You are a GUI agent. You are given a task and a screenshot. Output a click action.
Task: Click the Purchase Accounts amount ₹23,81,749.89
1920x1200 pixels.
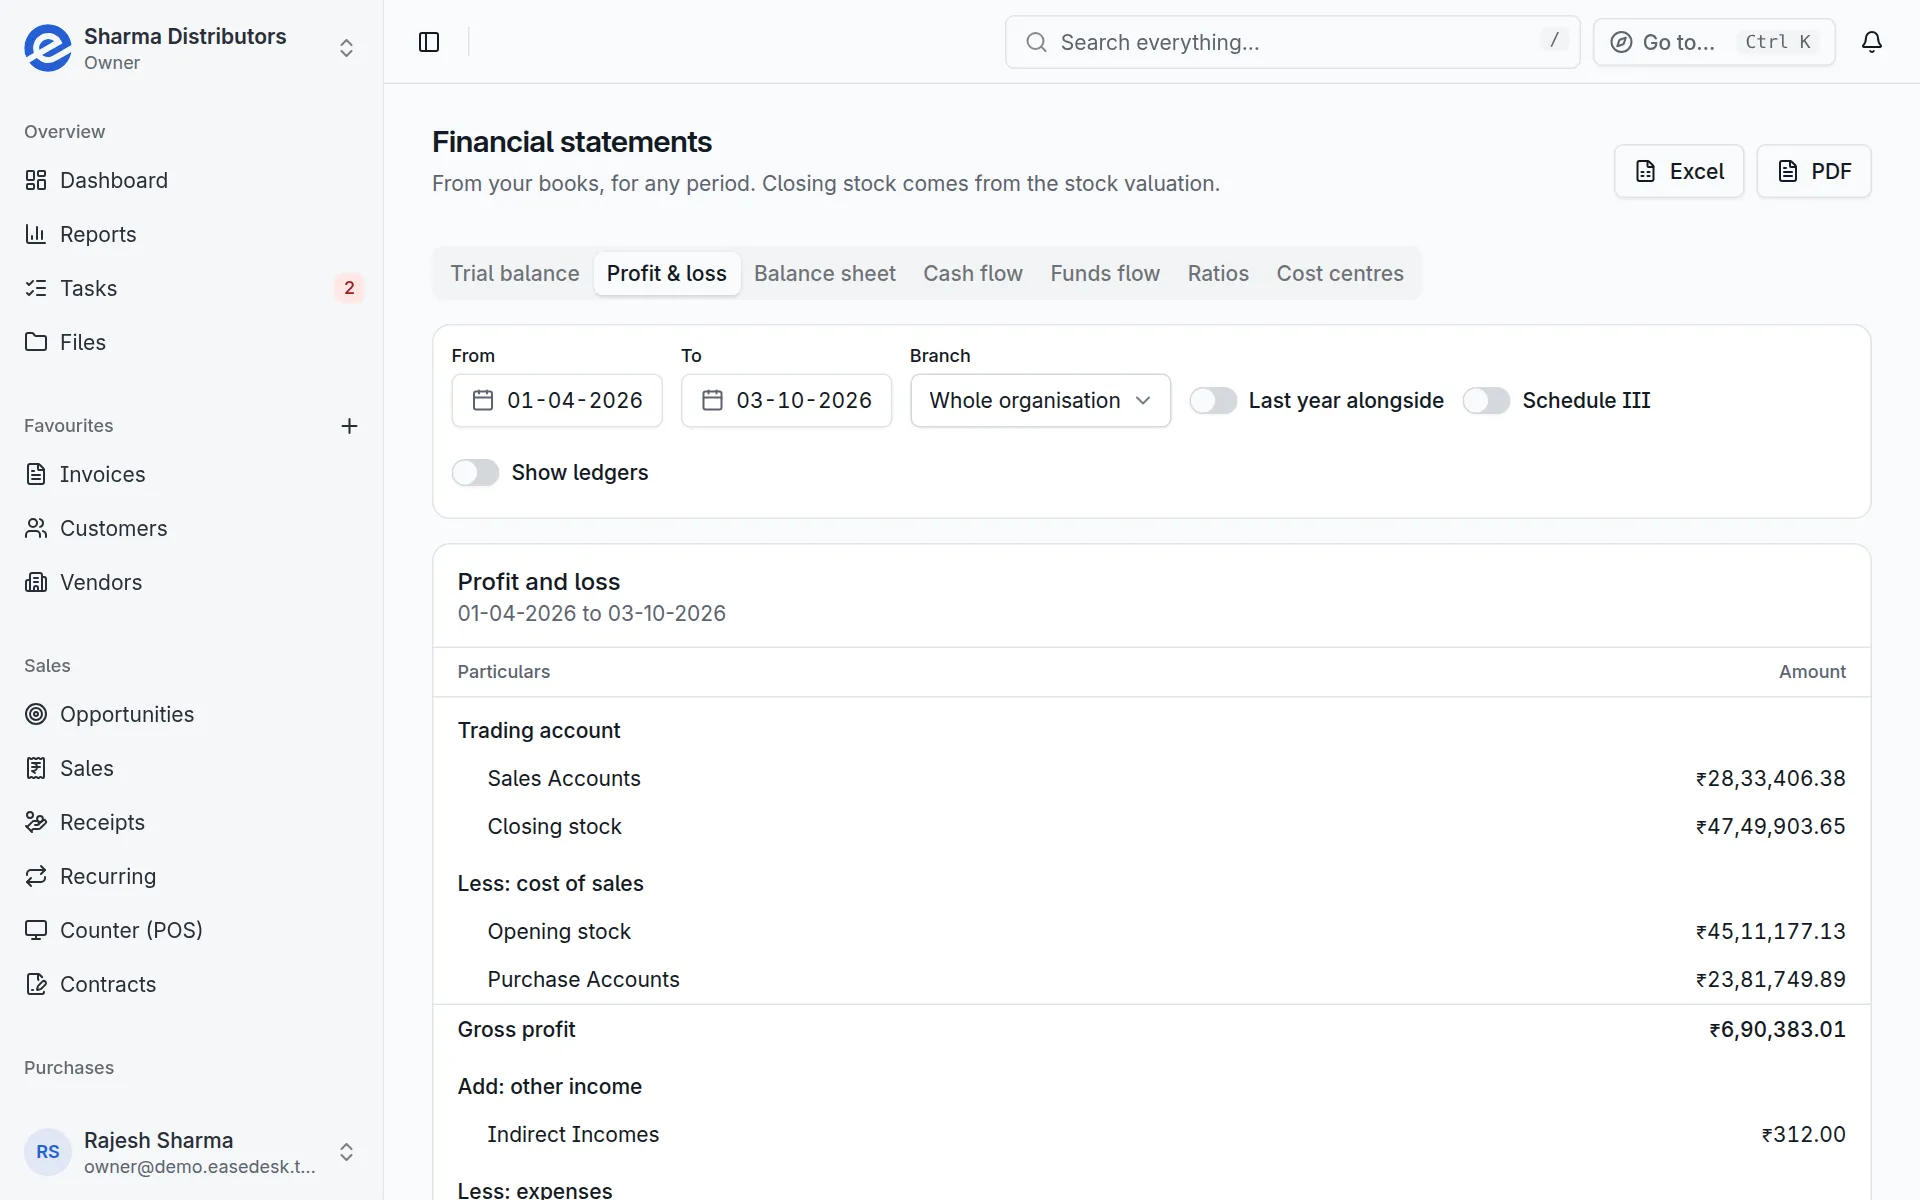1770,980
